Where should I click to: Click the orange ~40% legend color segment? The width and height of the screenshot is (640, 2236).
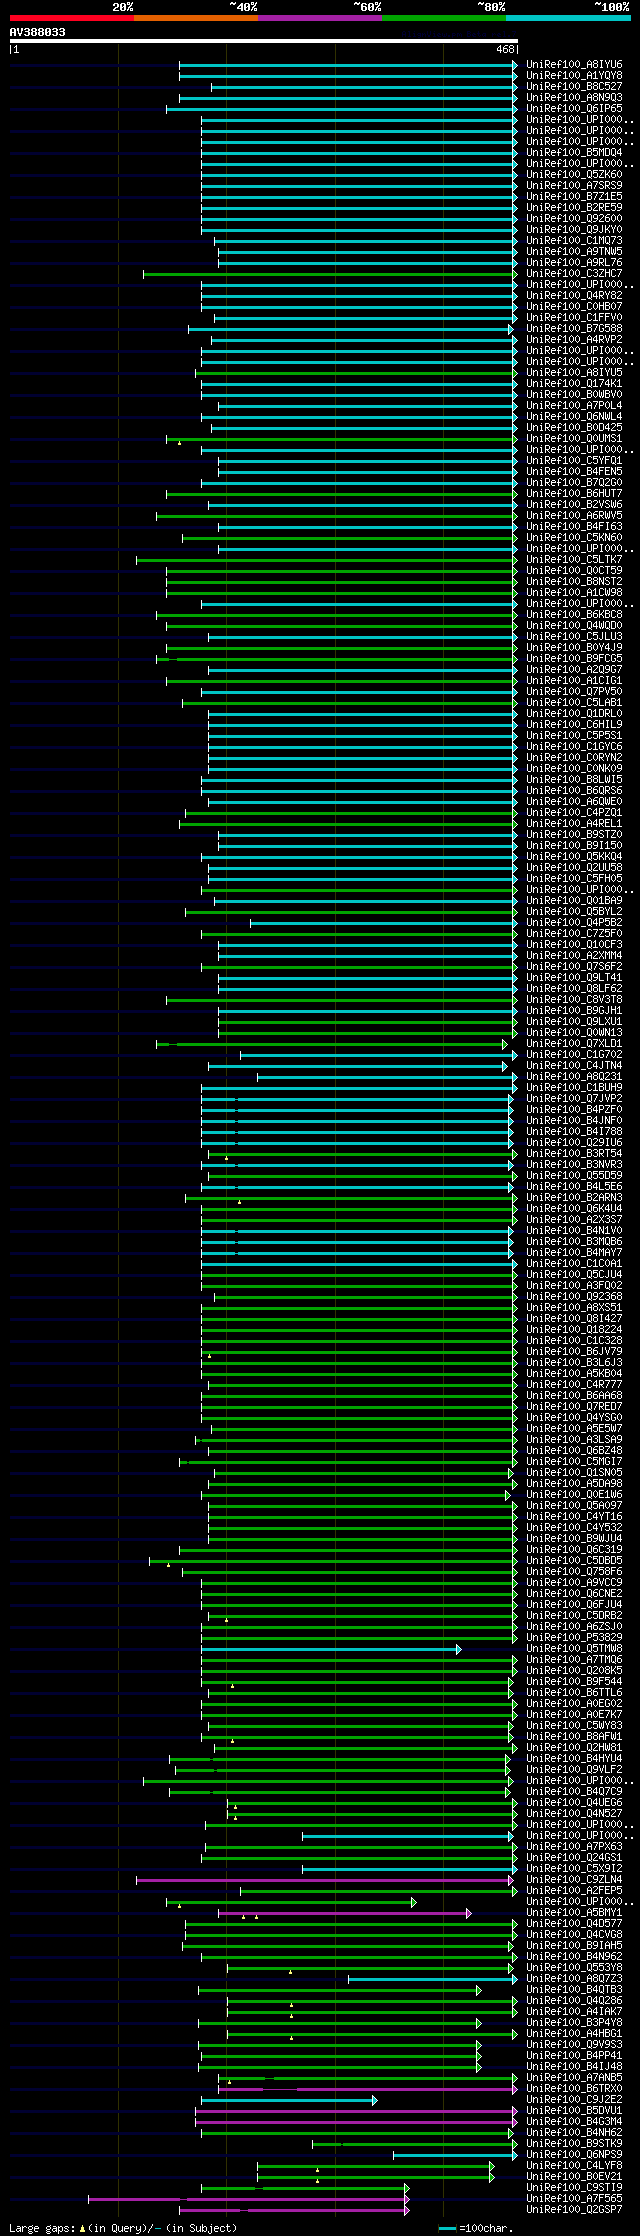tap(195, 18)
